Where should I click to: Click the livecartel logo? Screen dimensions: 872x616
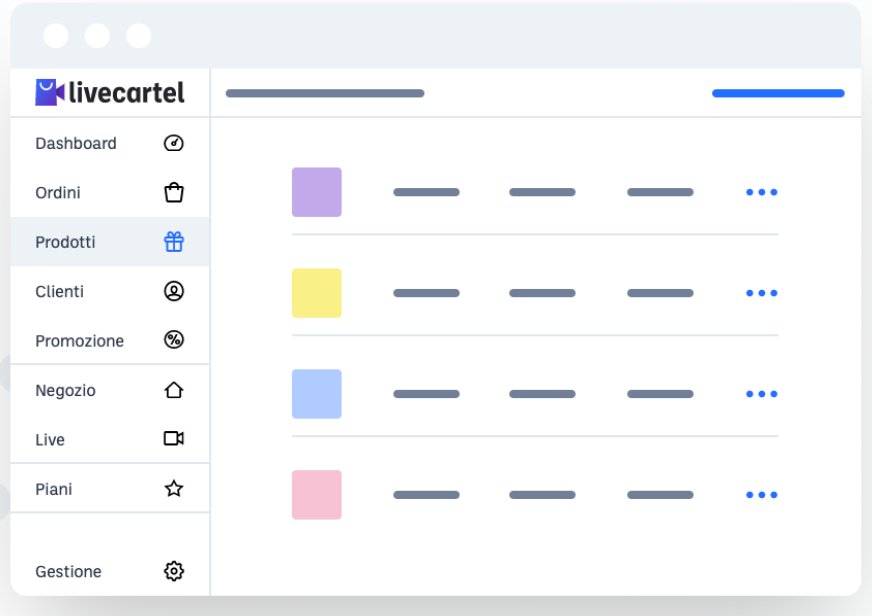[110, 92]
